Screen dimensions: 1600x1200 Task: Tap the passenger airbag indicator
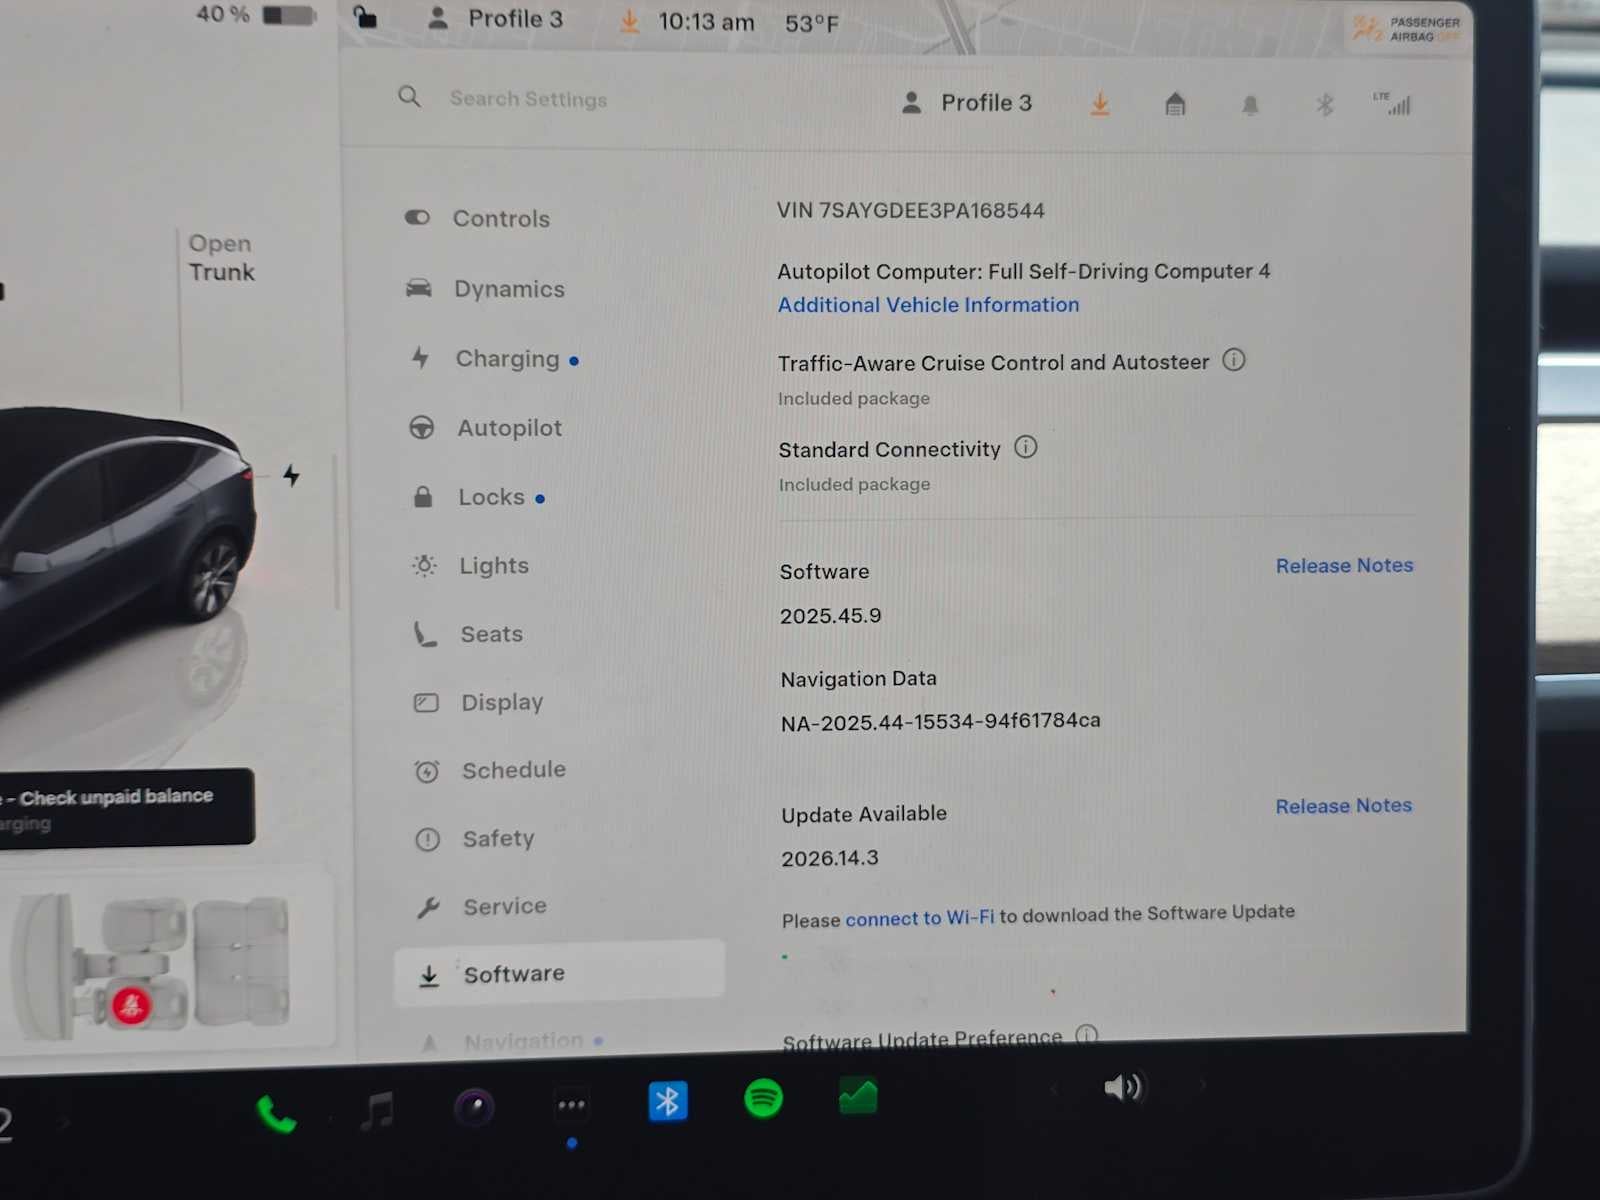coord(1406,29)
